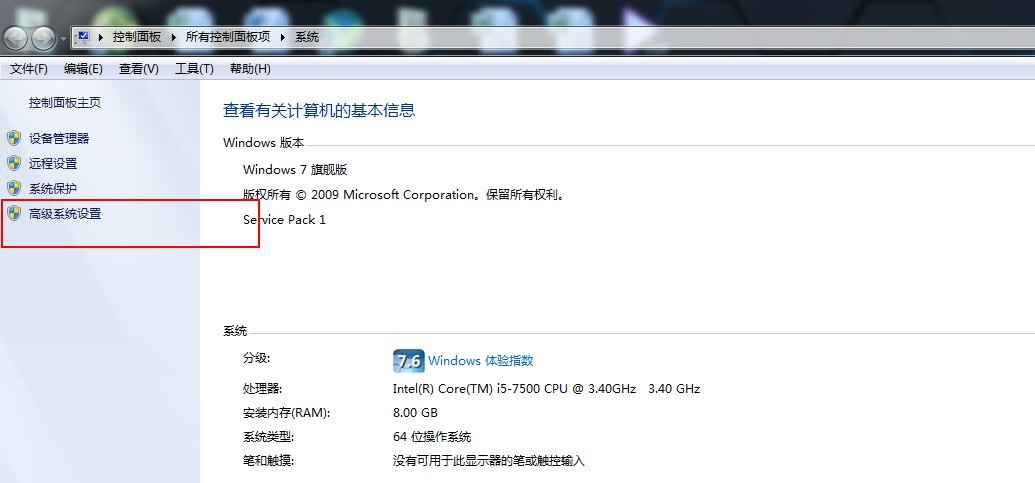Click the 处理器: label

[263, 389]
